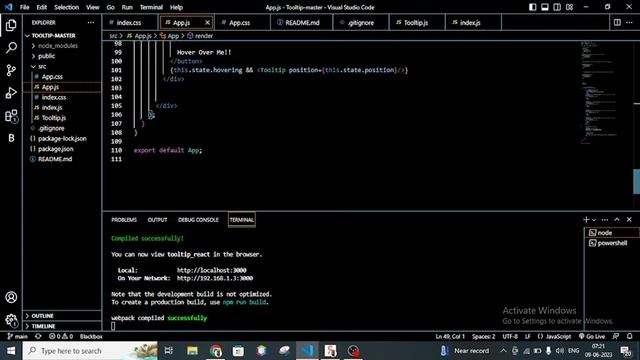Click the synchronize changes icon in status bar

38,336
